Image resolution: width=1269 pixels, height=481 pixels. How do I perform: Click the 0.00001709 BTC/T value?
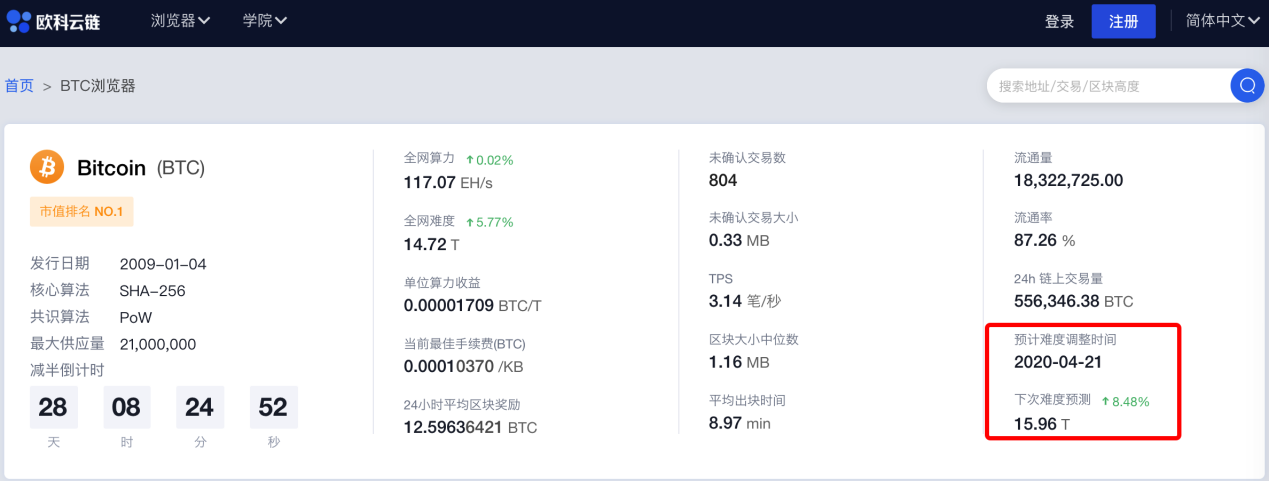click(x=473, y=304)
